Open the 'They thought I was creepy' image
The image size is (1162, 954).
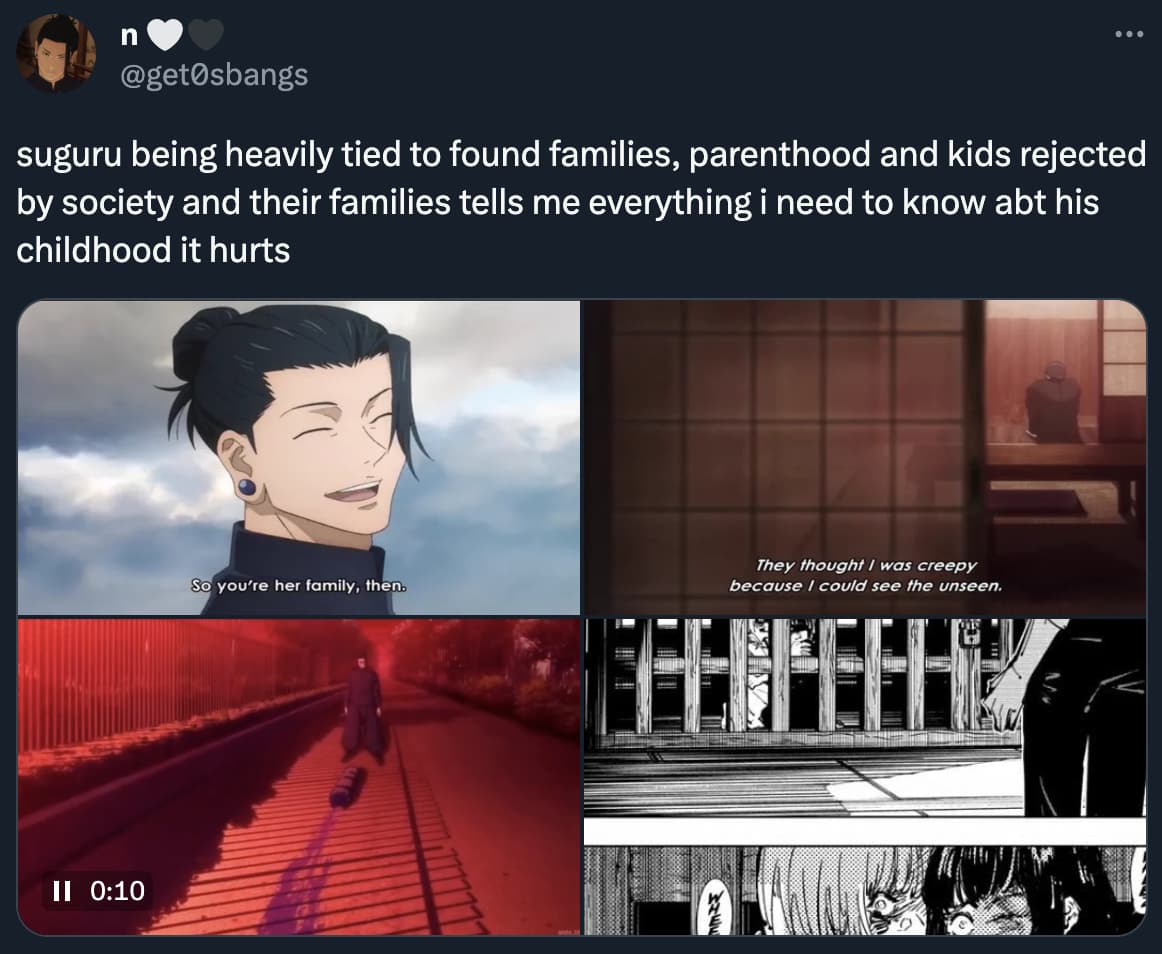(865, 457)
